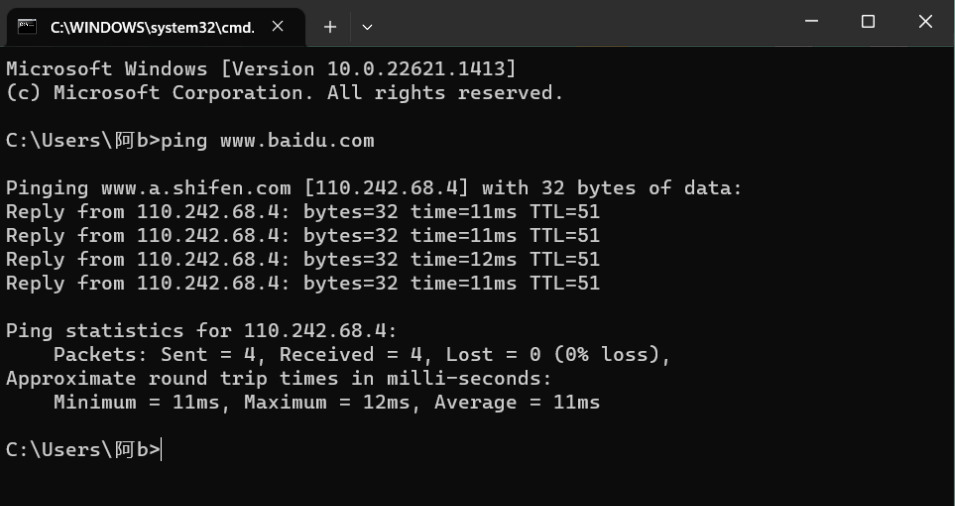Click the 'Pinging www.a.shifen.com' line

pyautogui.click(x=374, y=188)
